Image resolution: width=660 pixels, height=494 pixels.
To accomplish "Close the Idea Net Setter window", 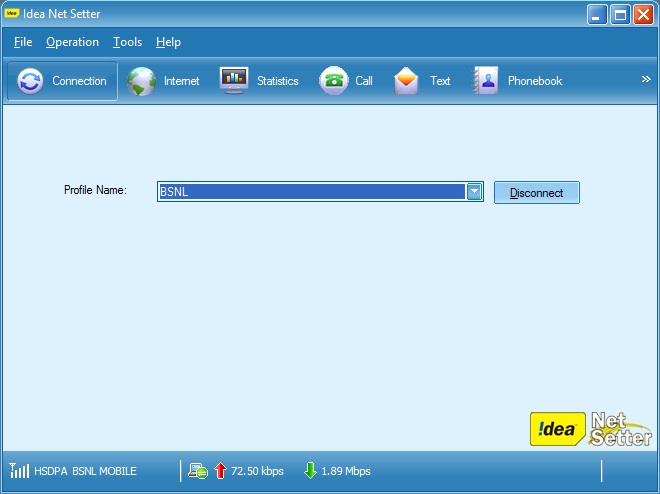I will click(x=644, y=15).
